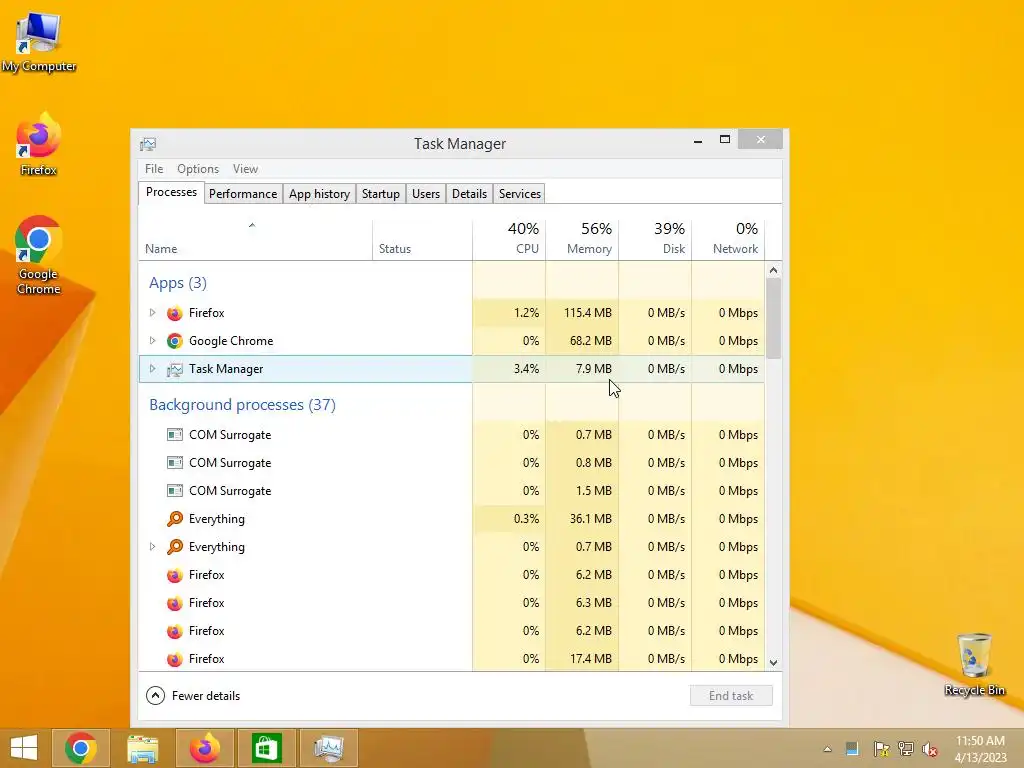
Task: Click the network tray icon
Action: coord(906,749)
